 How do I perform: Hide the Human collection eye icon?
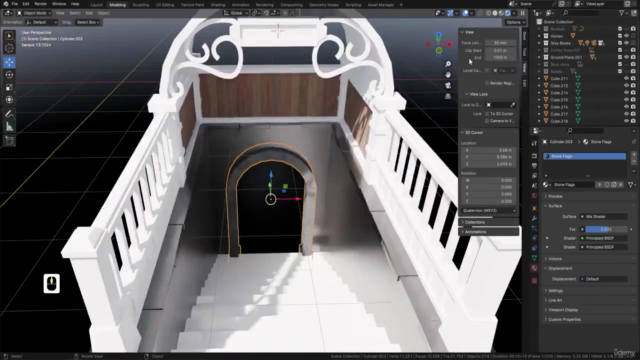pos(626,36)
